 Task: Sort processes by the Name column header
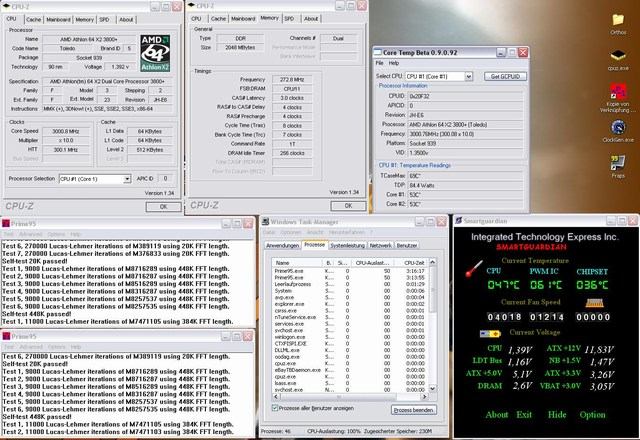[x=298, y=263]
